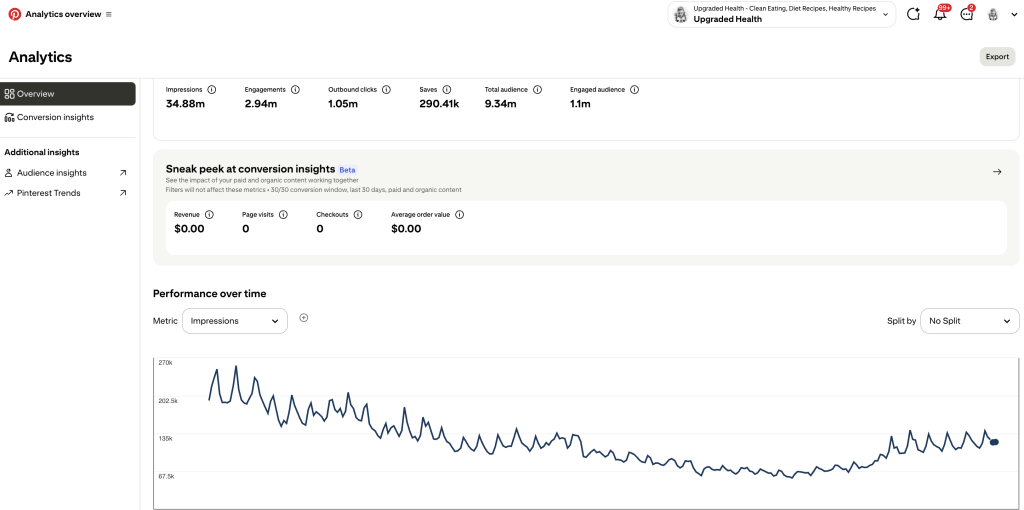
Task: Show info for Average order value
Action: 459,214
